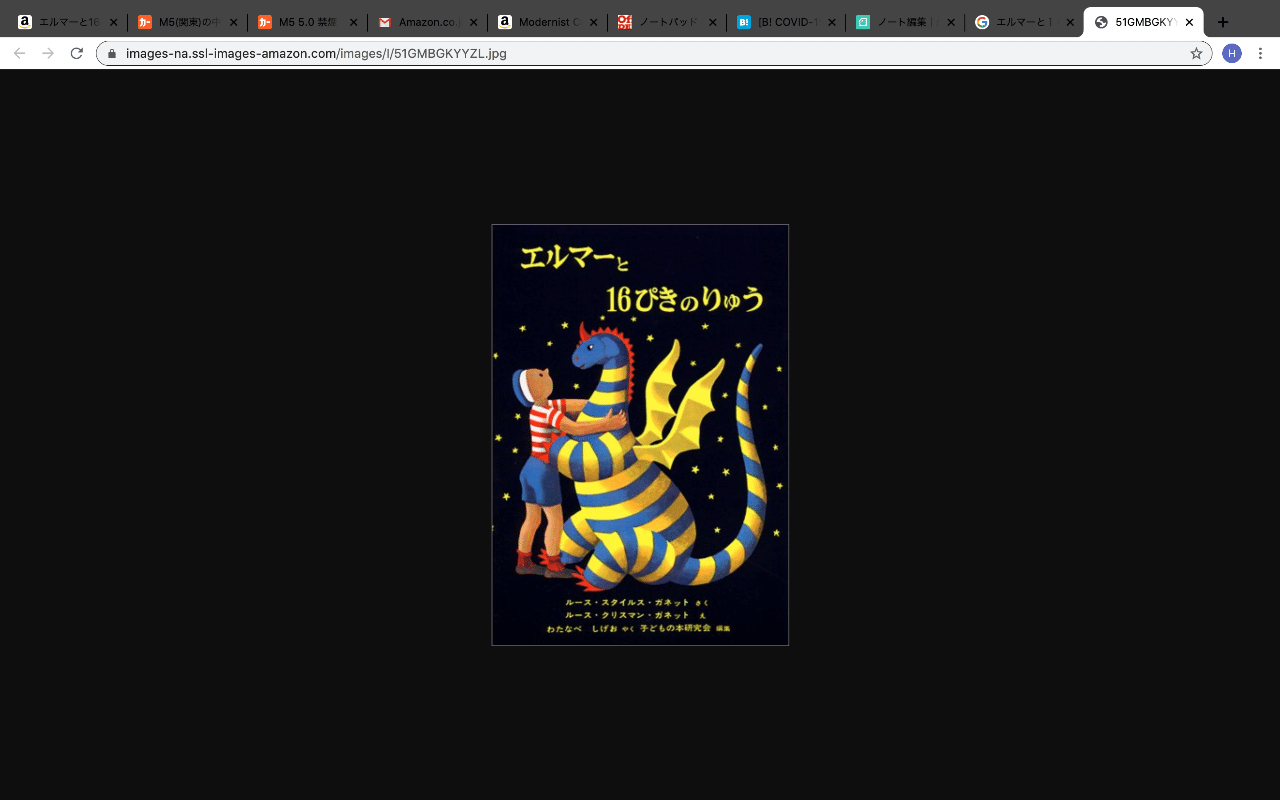Open the ノートパッド tab
1280x800 pixels.
coord(667,22)
